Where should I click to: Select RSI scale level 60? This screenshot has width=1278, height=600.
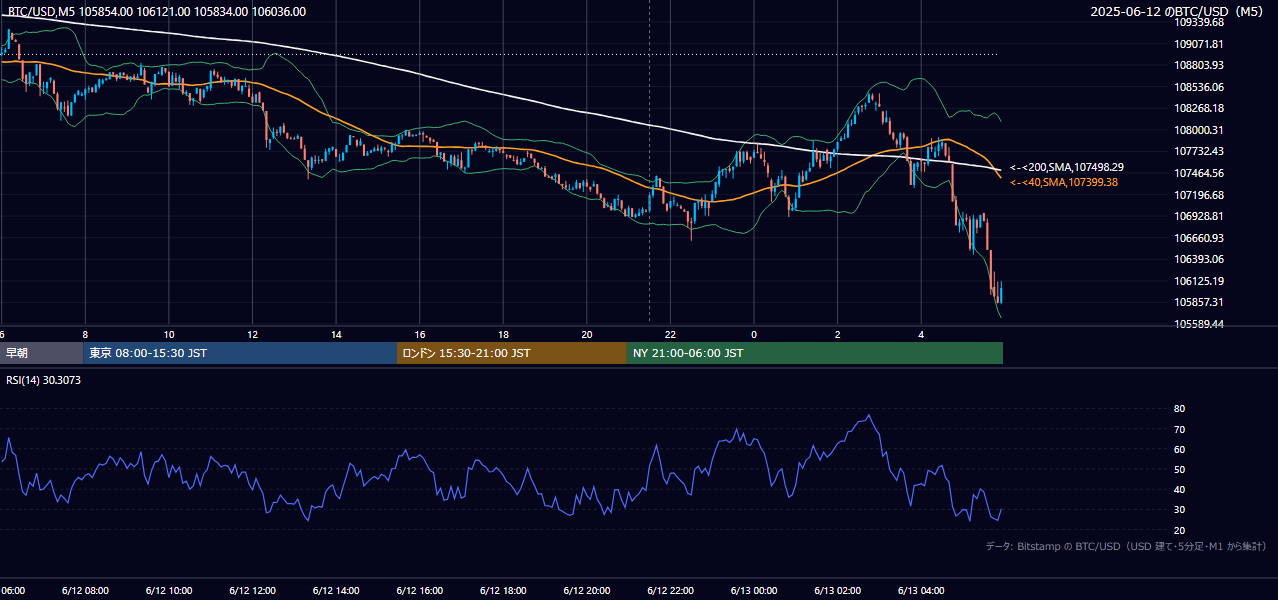(x=1179, y=449)
